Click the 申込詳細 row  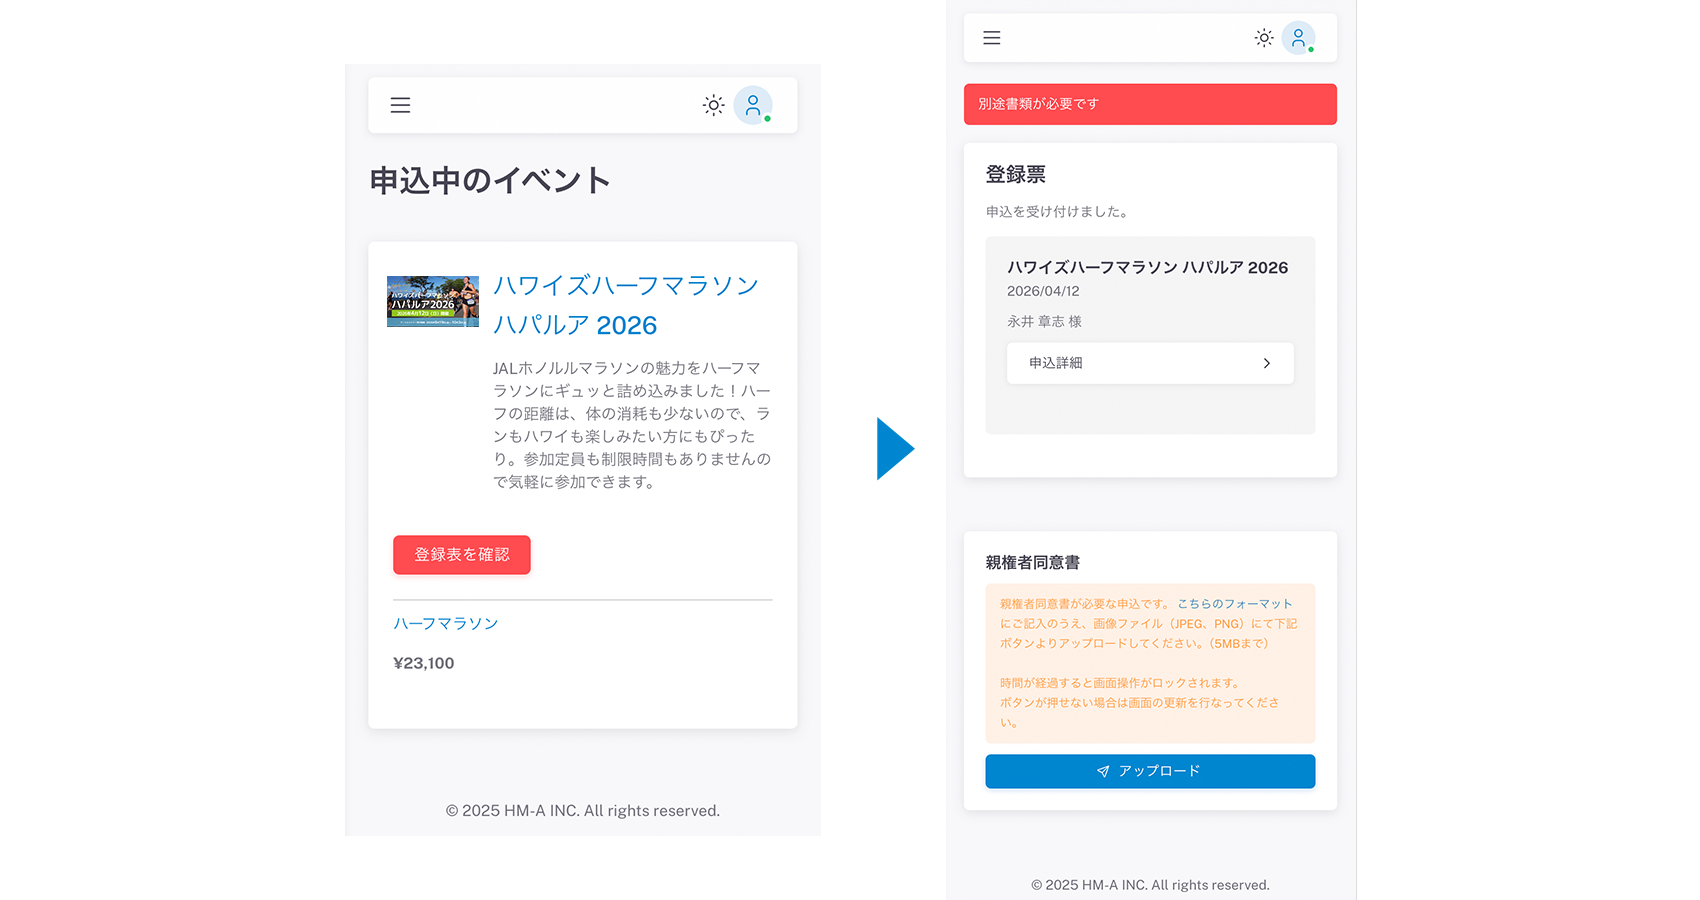tap(1150, 363)
